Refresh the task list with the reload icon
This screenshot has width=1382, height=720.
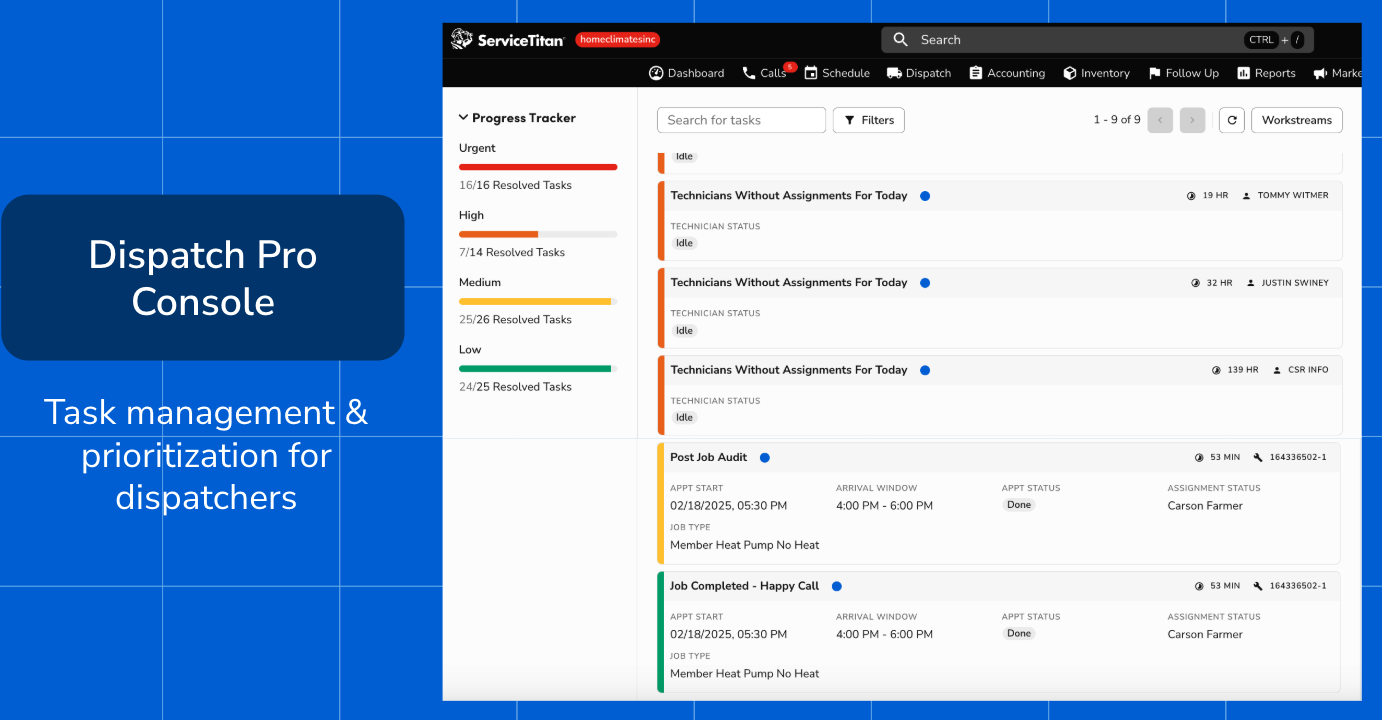(1231, 120)
